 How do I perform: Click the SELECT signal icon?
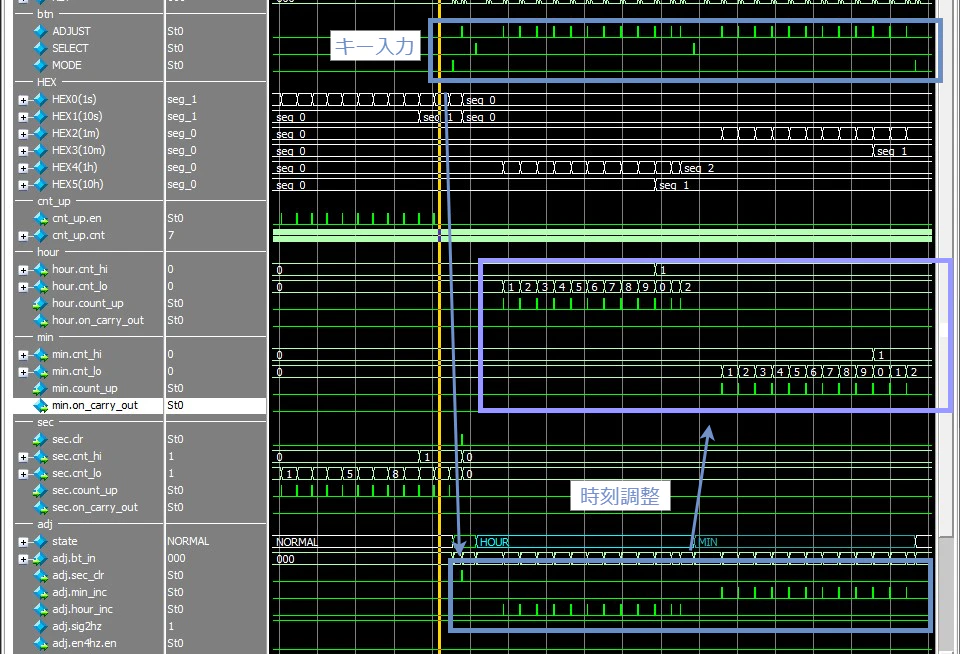(x=41, y=48)
